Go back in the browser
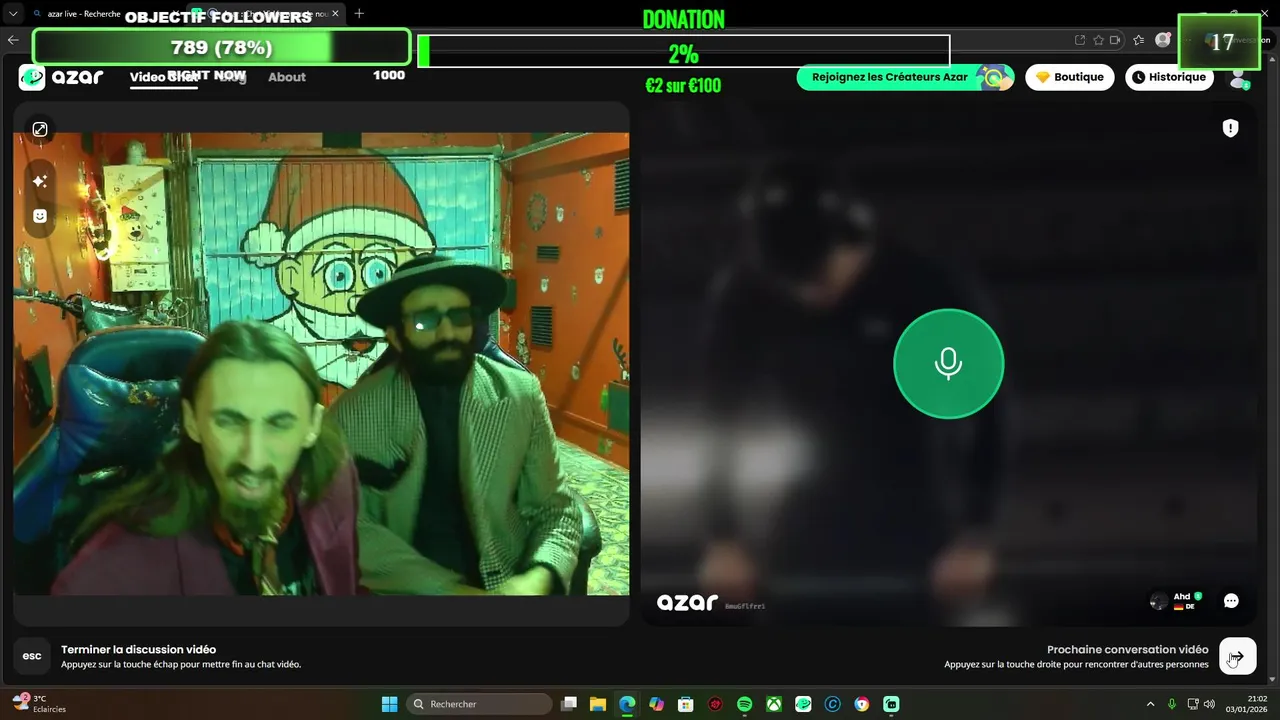Screen dimensions: 1280x720 point(13,40)
